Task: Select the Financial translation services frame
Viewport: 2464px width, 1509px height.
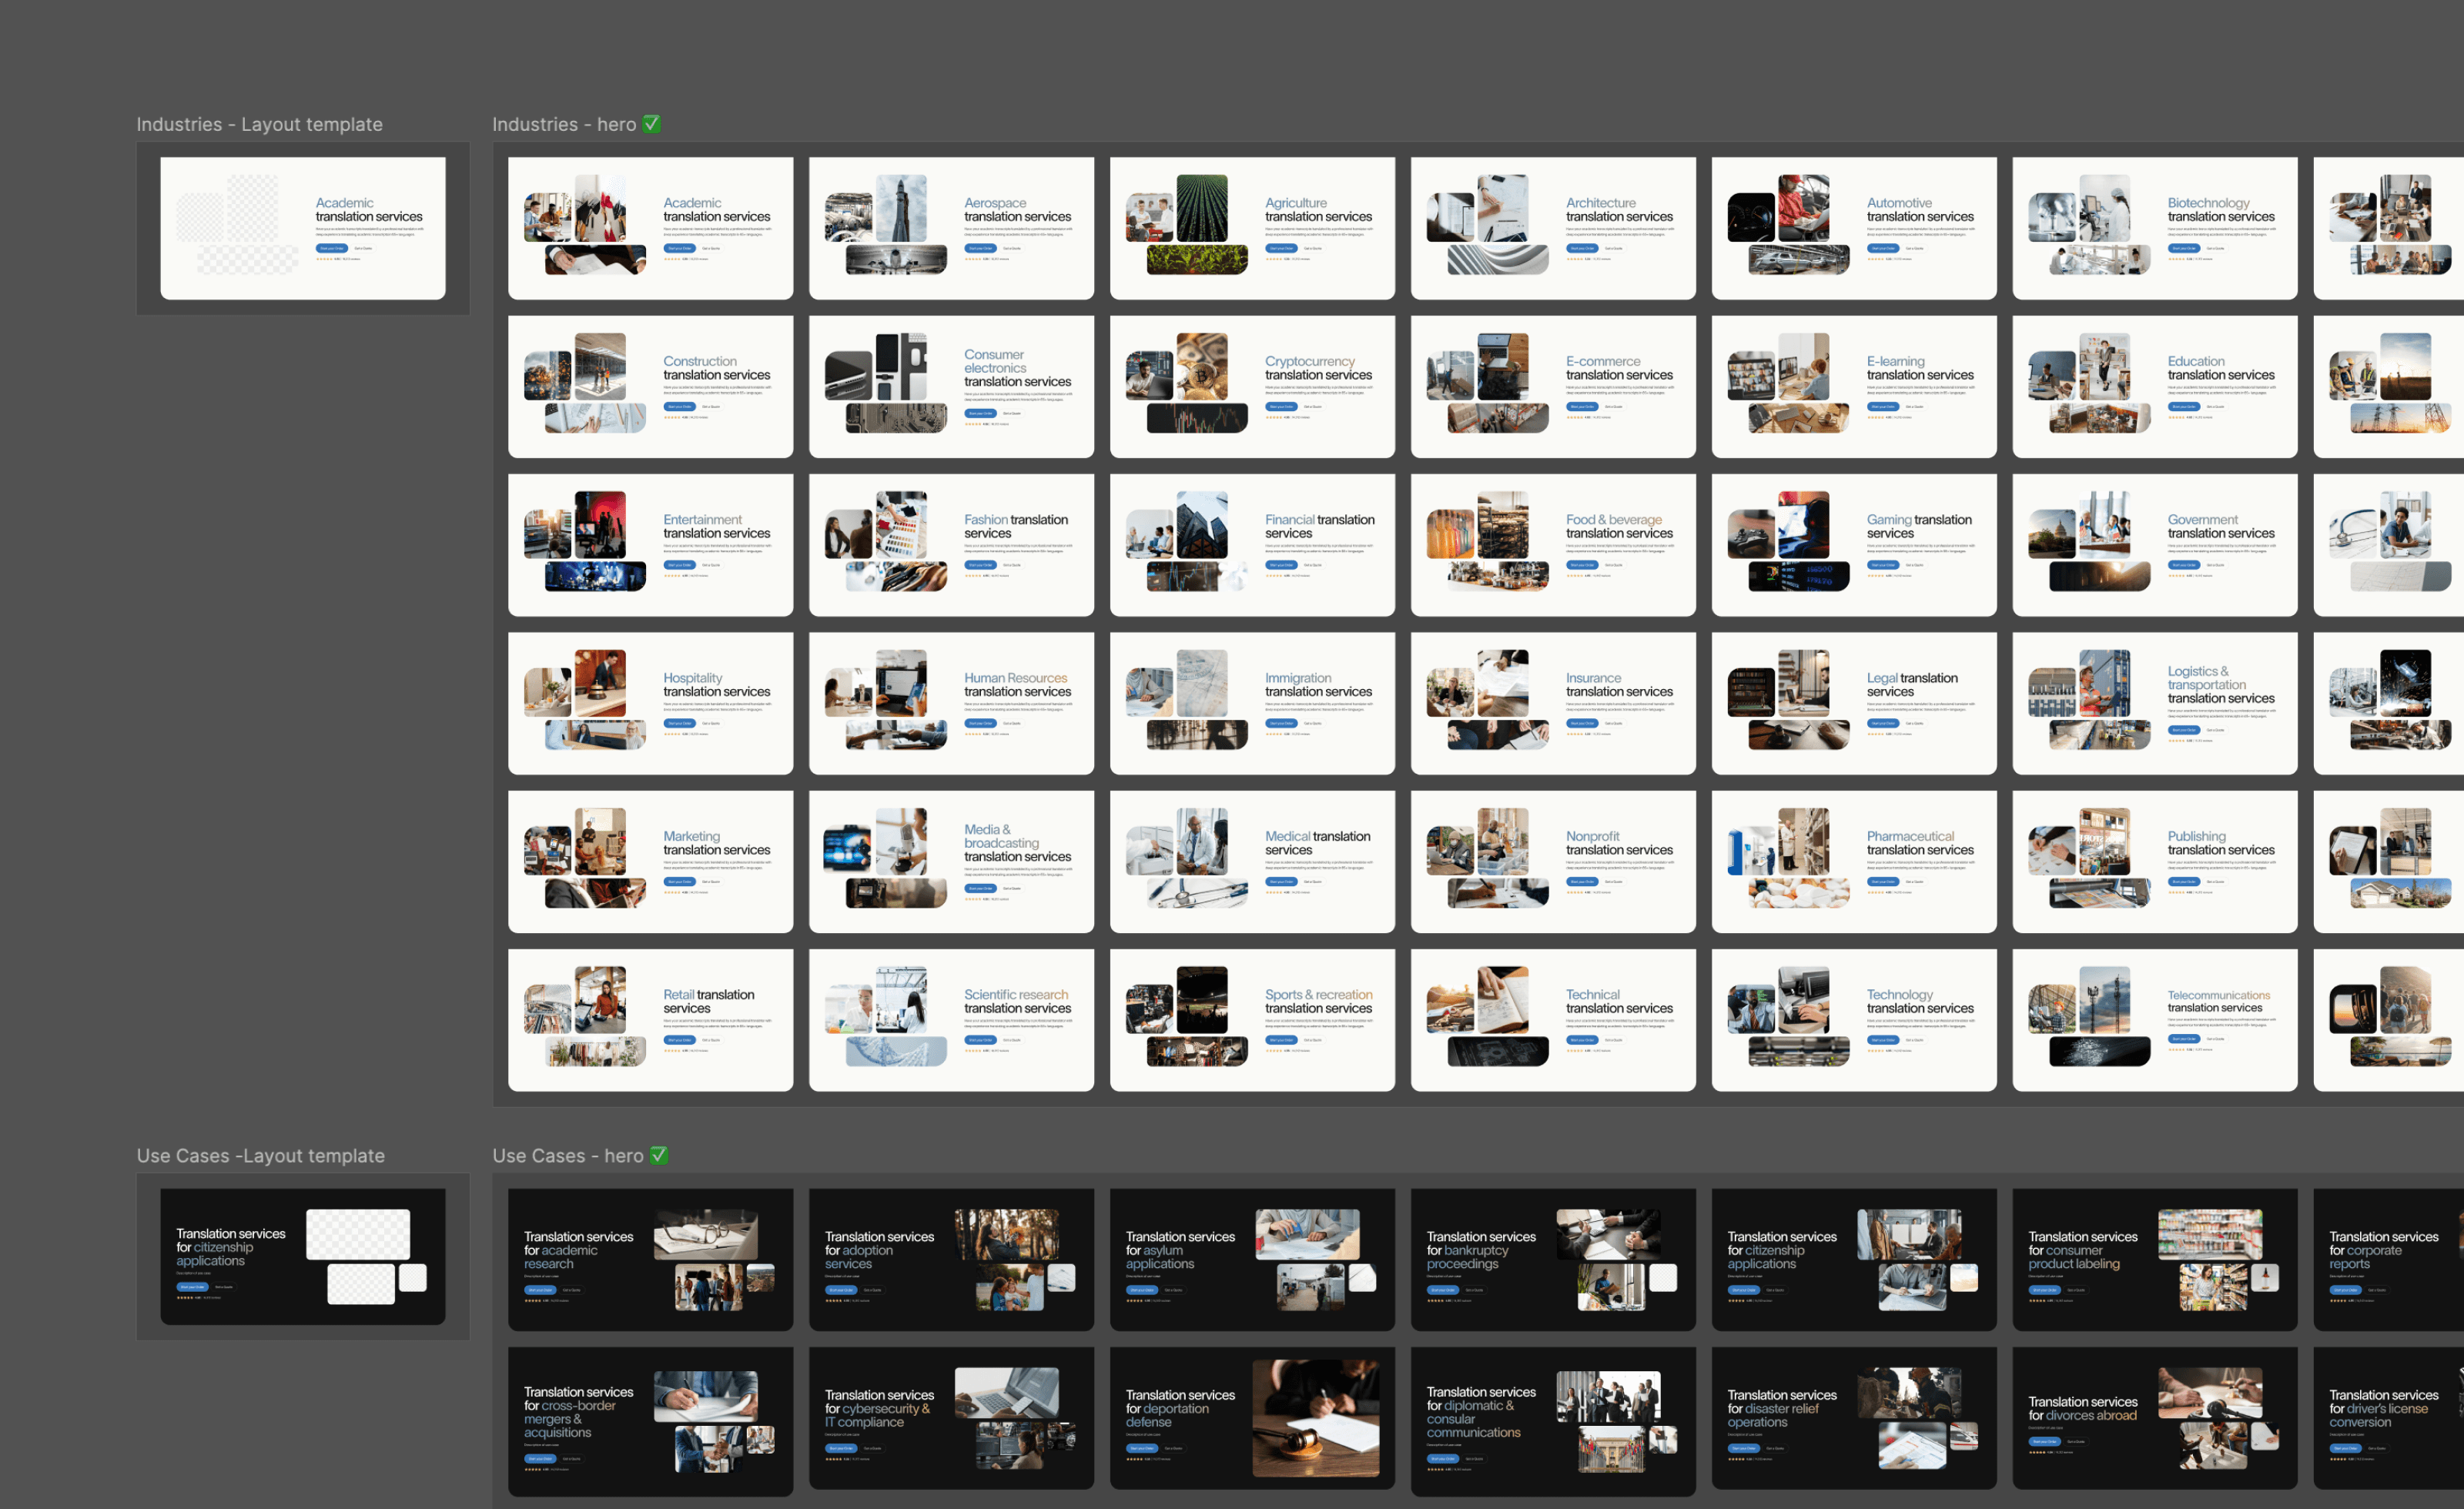Action: [x=1252, y=545]
